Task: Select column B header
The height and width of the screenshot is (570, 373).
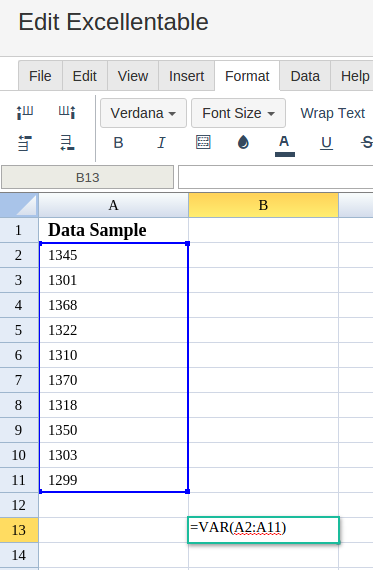Action: [263, 205]
